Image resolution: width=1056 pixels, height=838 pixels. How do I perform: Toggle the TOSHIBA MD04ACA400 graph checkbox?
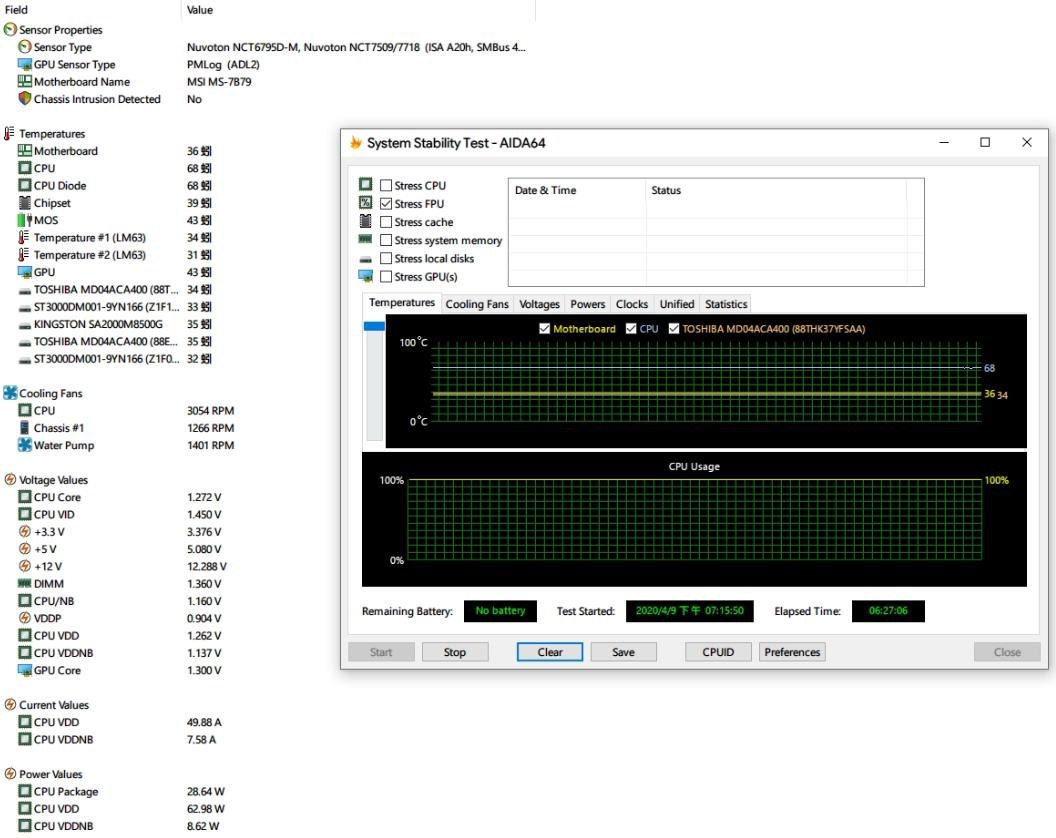click(673, 329)
